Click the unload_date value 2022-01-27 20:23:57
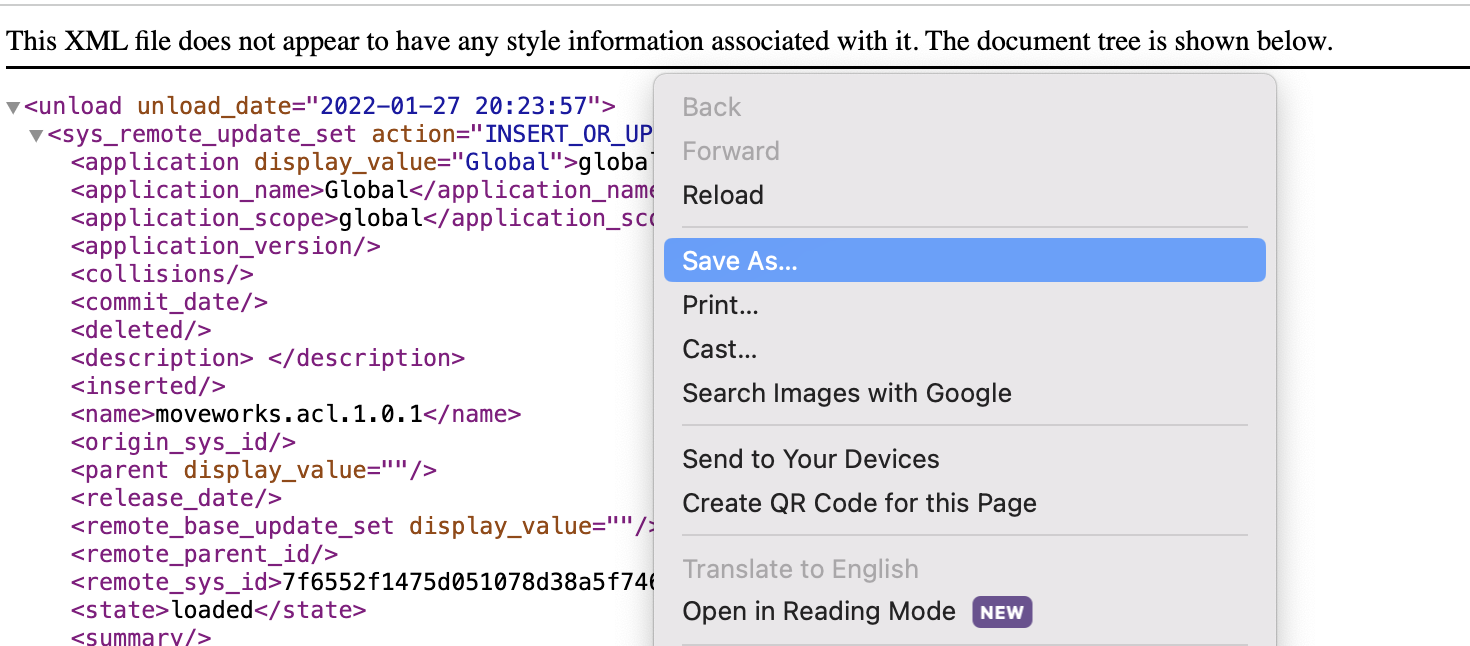Image resolution: width=1470 pixels, height=646 pixels. click(x=452, y=106)
